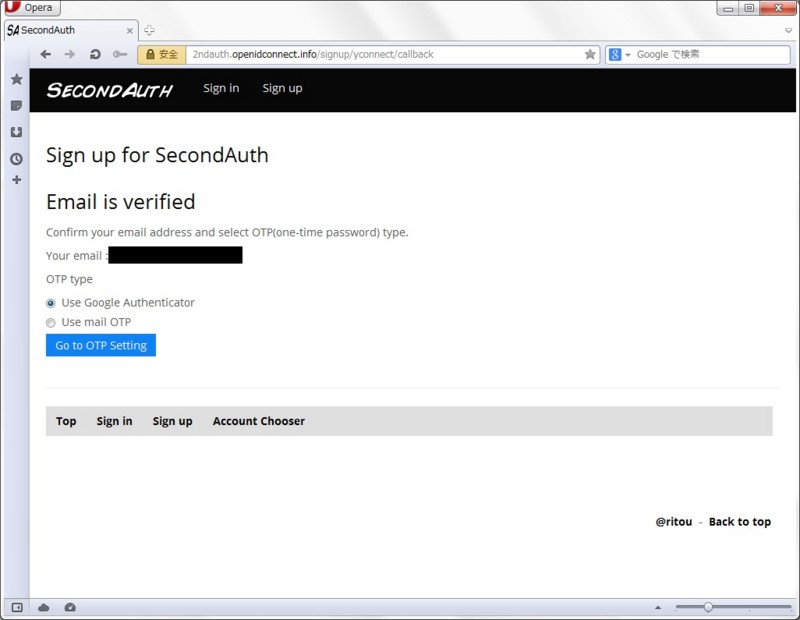800x620 pixels.
Task: Click Sign in in the black navigation bar
Action: click(x=221, y=88)
